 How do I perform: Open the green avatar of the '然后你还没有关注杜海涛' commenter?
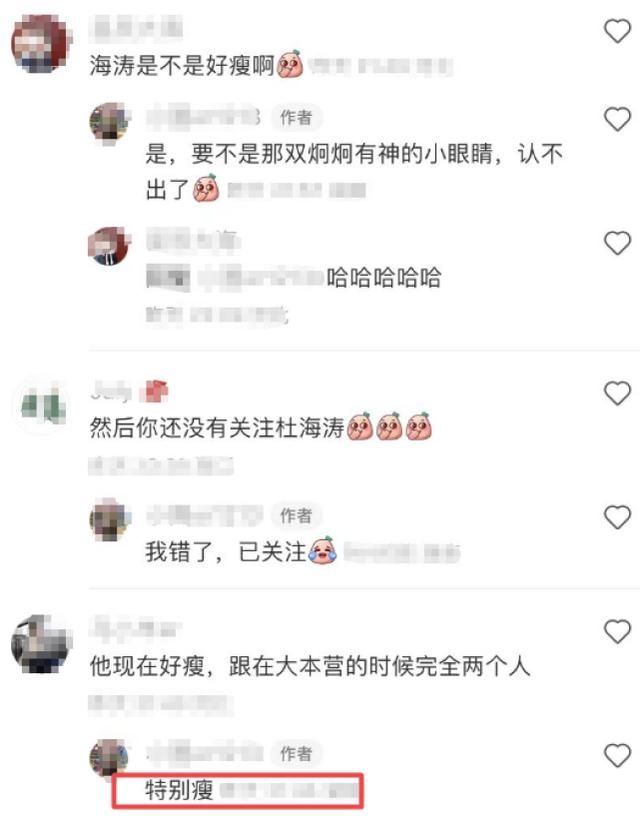42,405
